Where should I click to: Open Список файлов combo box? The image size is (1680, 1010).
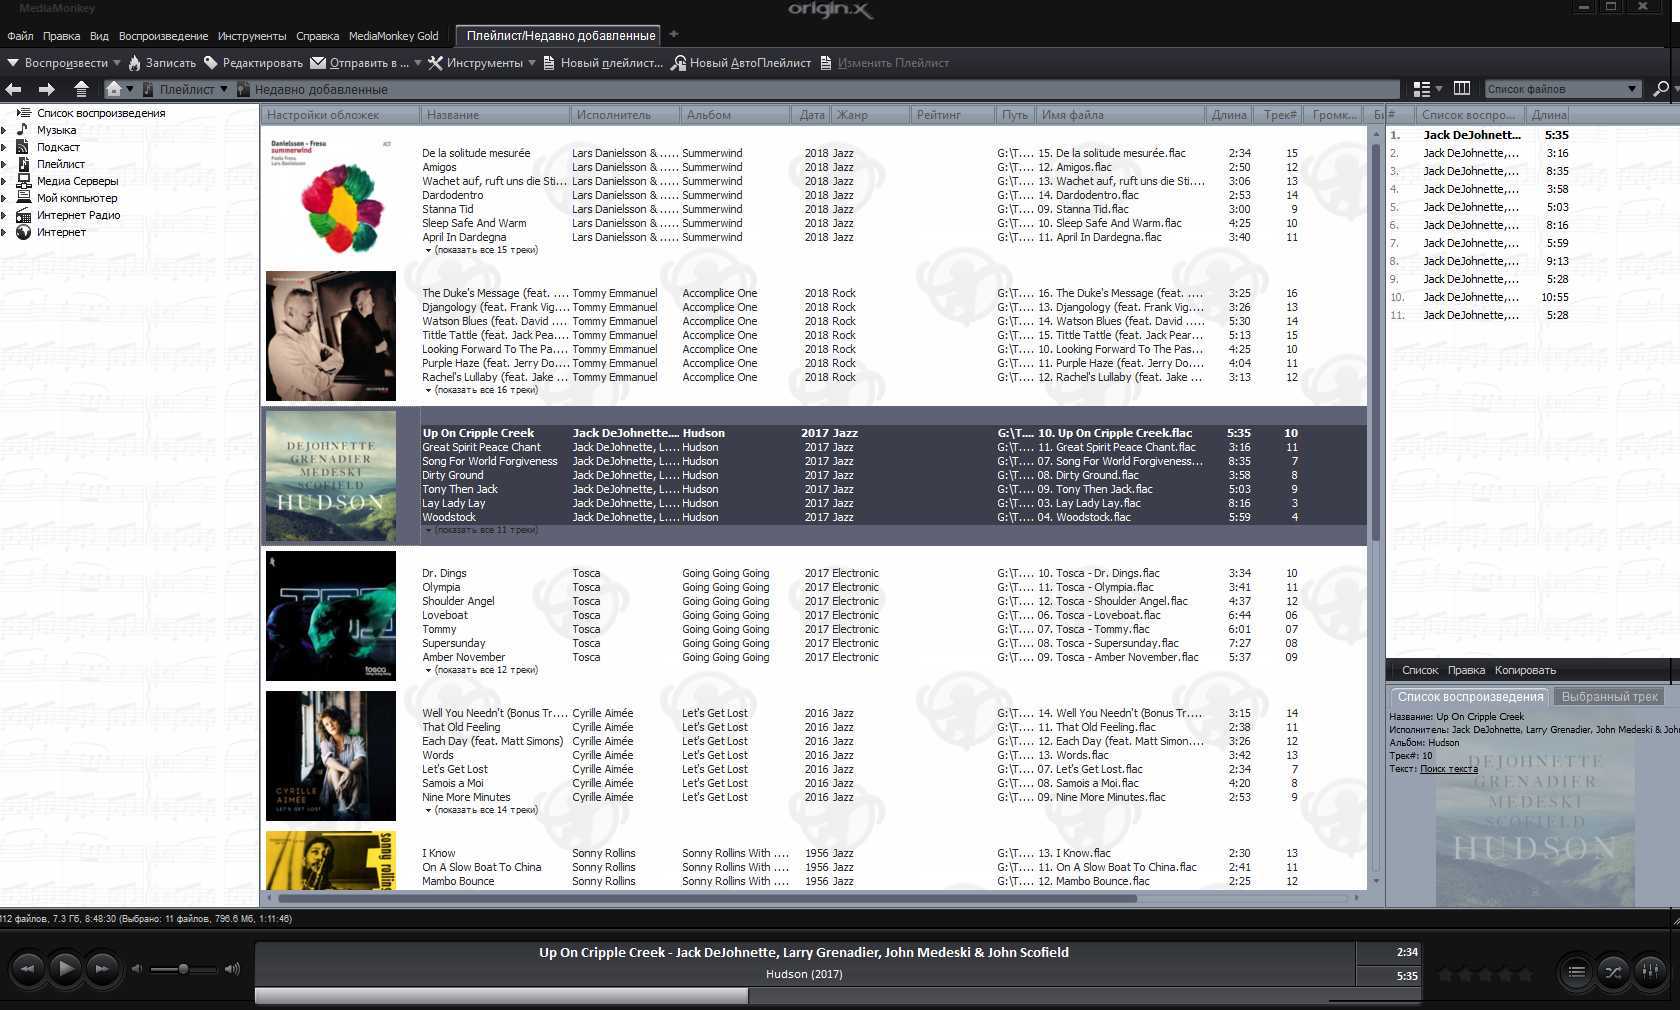(x=1563, y=89)
